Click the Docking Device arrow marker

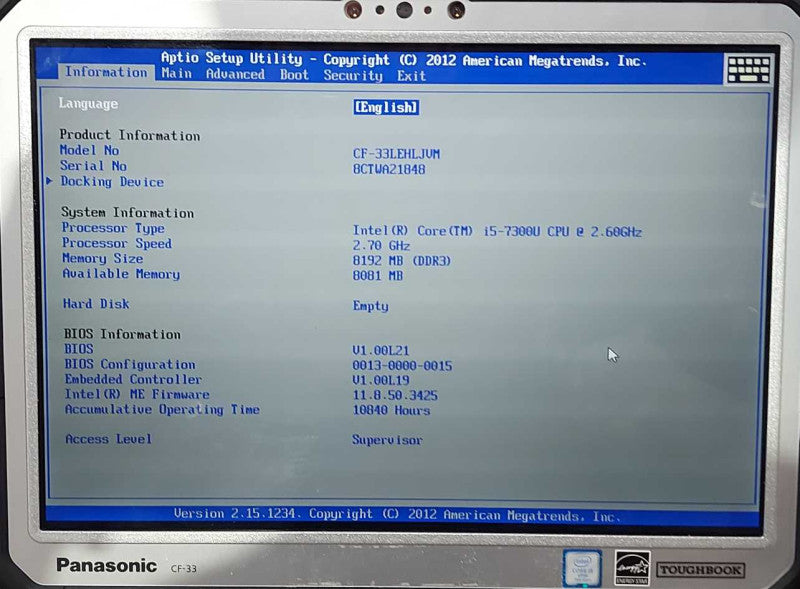pos(49,181)
